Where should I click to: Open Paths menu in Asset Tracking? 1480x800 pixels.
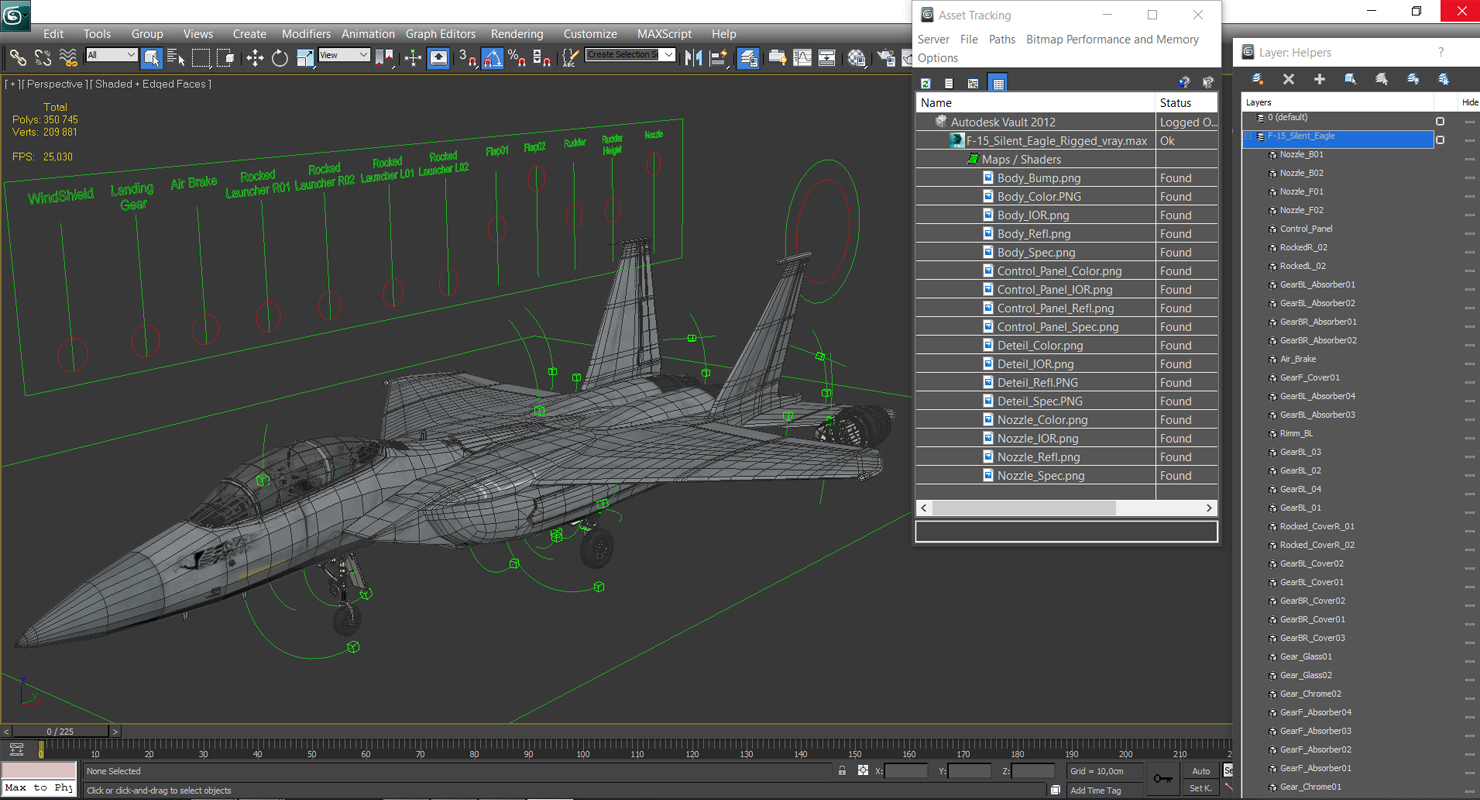click(x=1001, y=39)
